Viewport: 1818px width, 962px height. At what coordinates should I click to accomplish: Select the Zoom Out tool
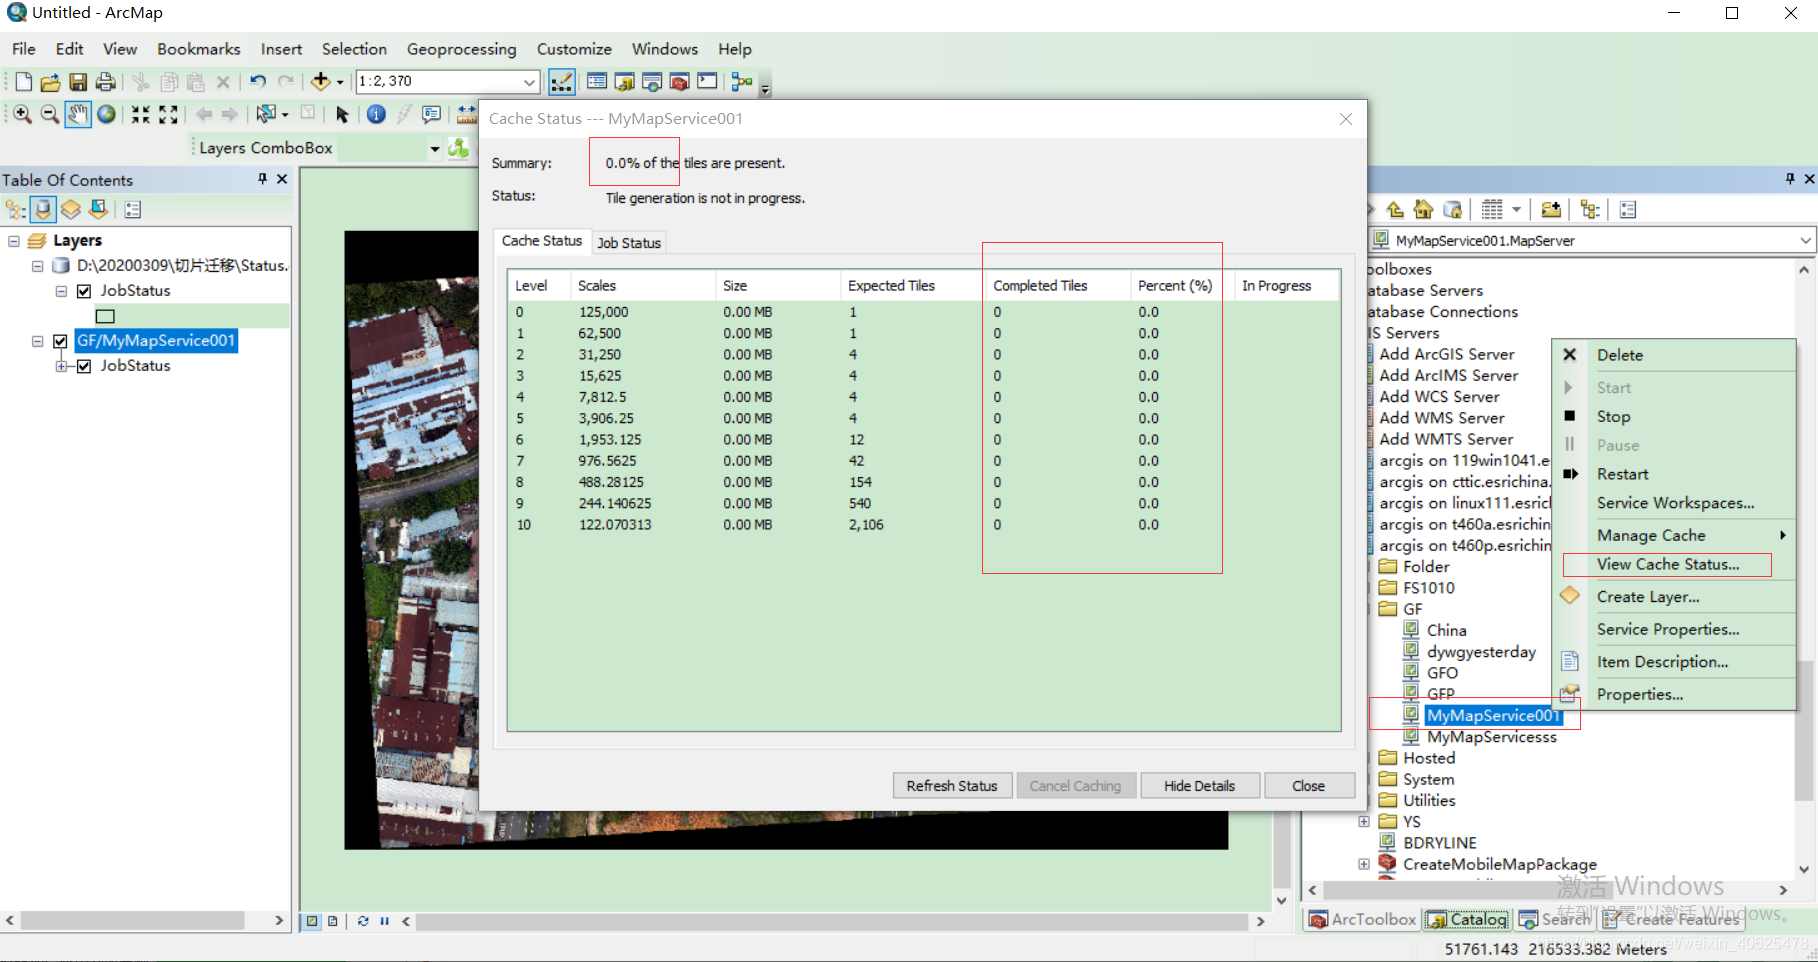[49, 115]
